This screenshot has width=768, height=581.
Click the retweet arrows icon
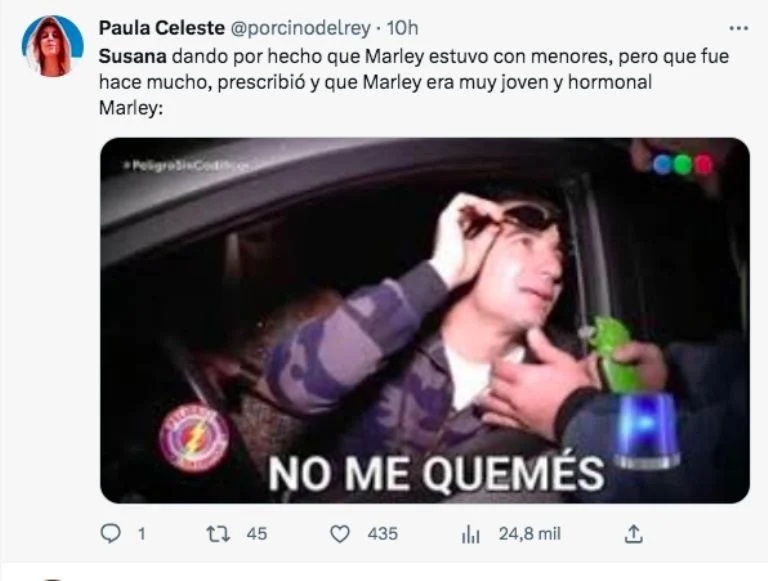[x=218, y=533]
